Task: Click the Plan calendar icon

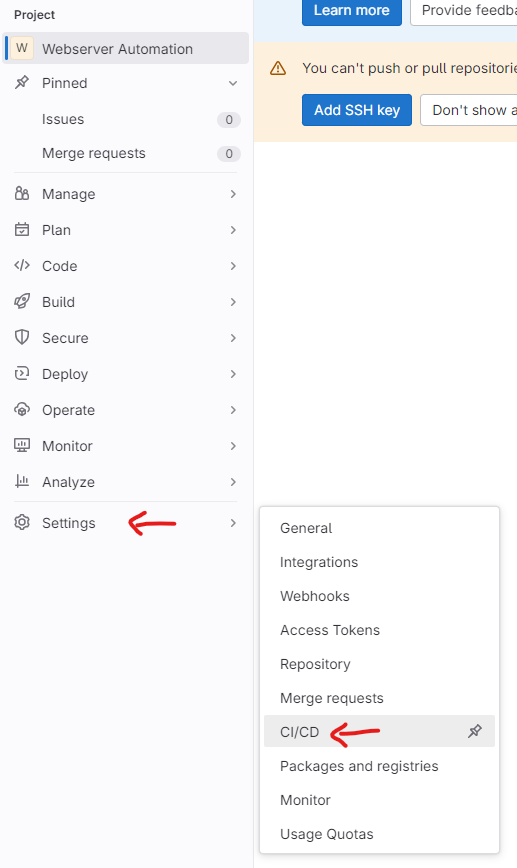Action: pos(22,230)
